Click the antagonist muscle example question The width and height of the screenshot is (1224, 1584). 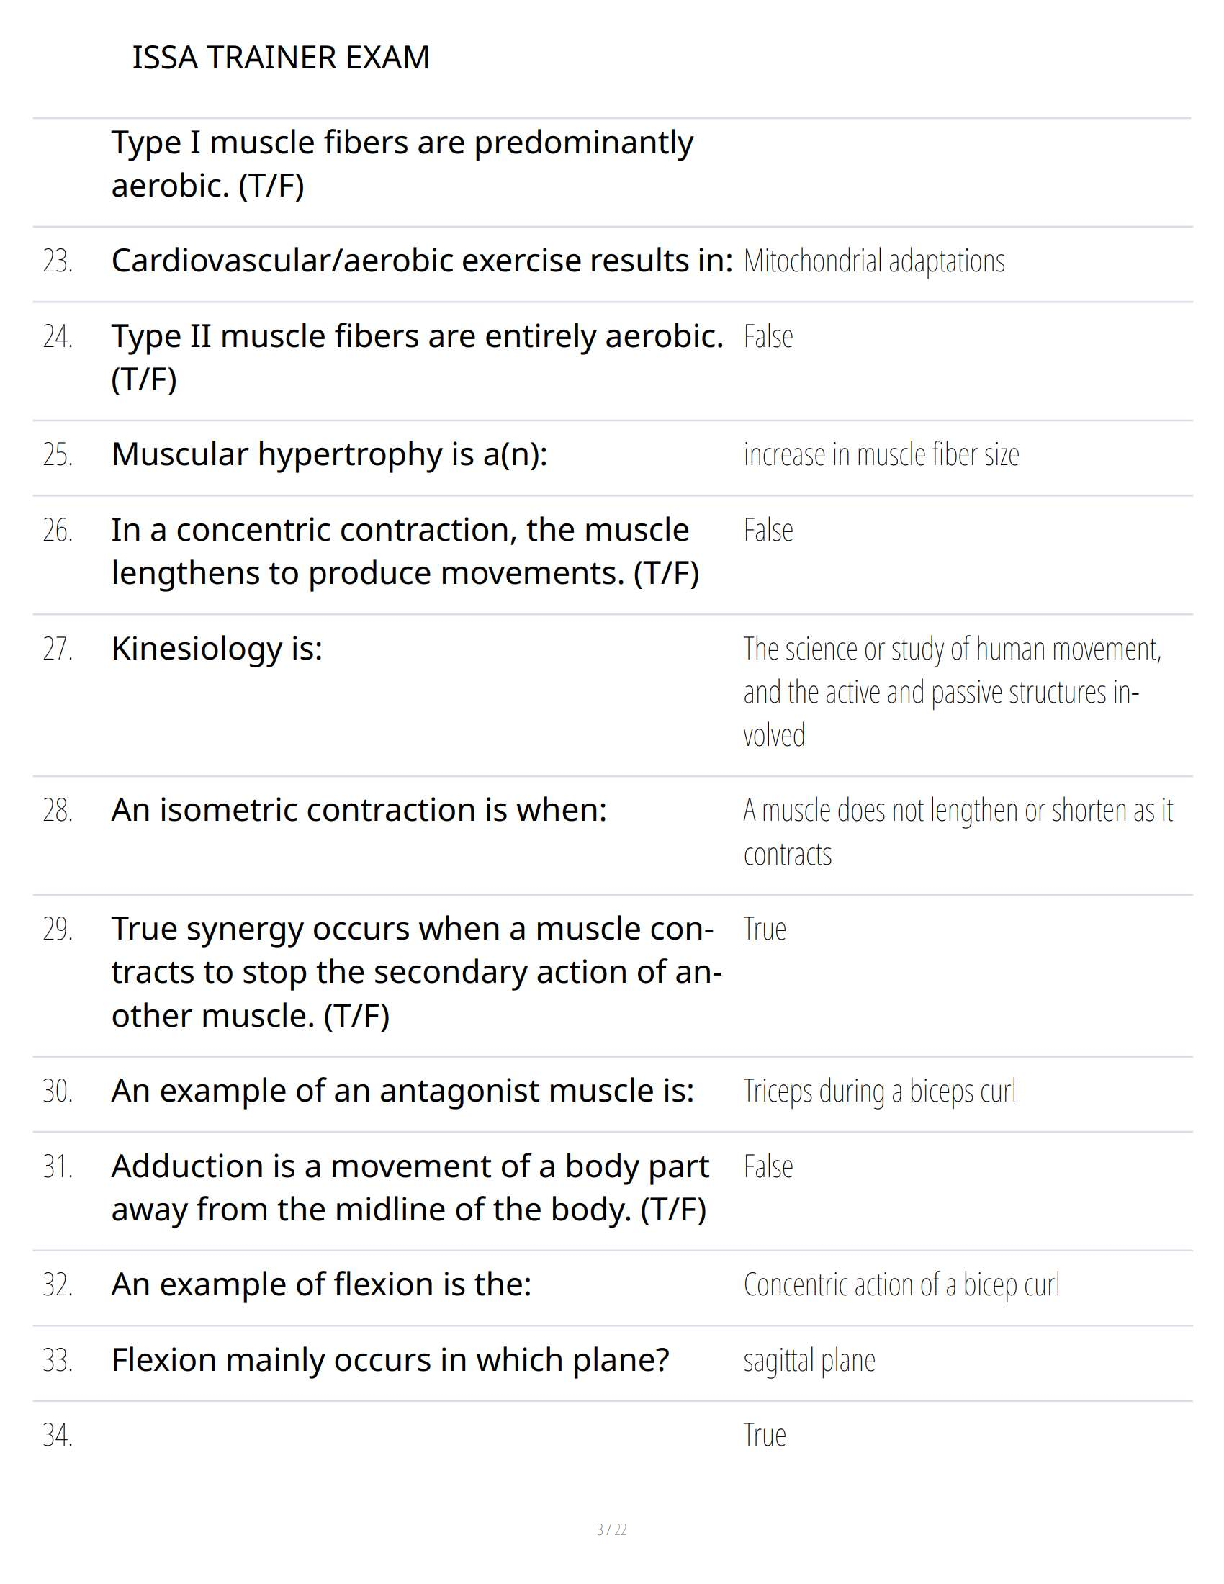tap(402, 1091)
